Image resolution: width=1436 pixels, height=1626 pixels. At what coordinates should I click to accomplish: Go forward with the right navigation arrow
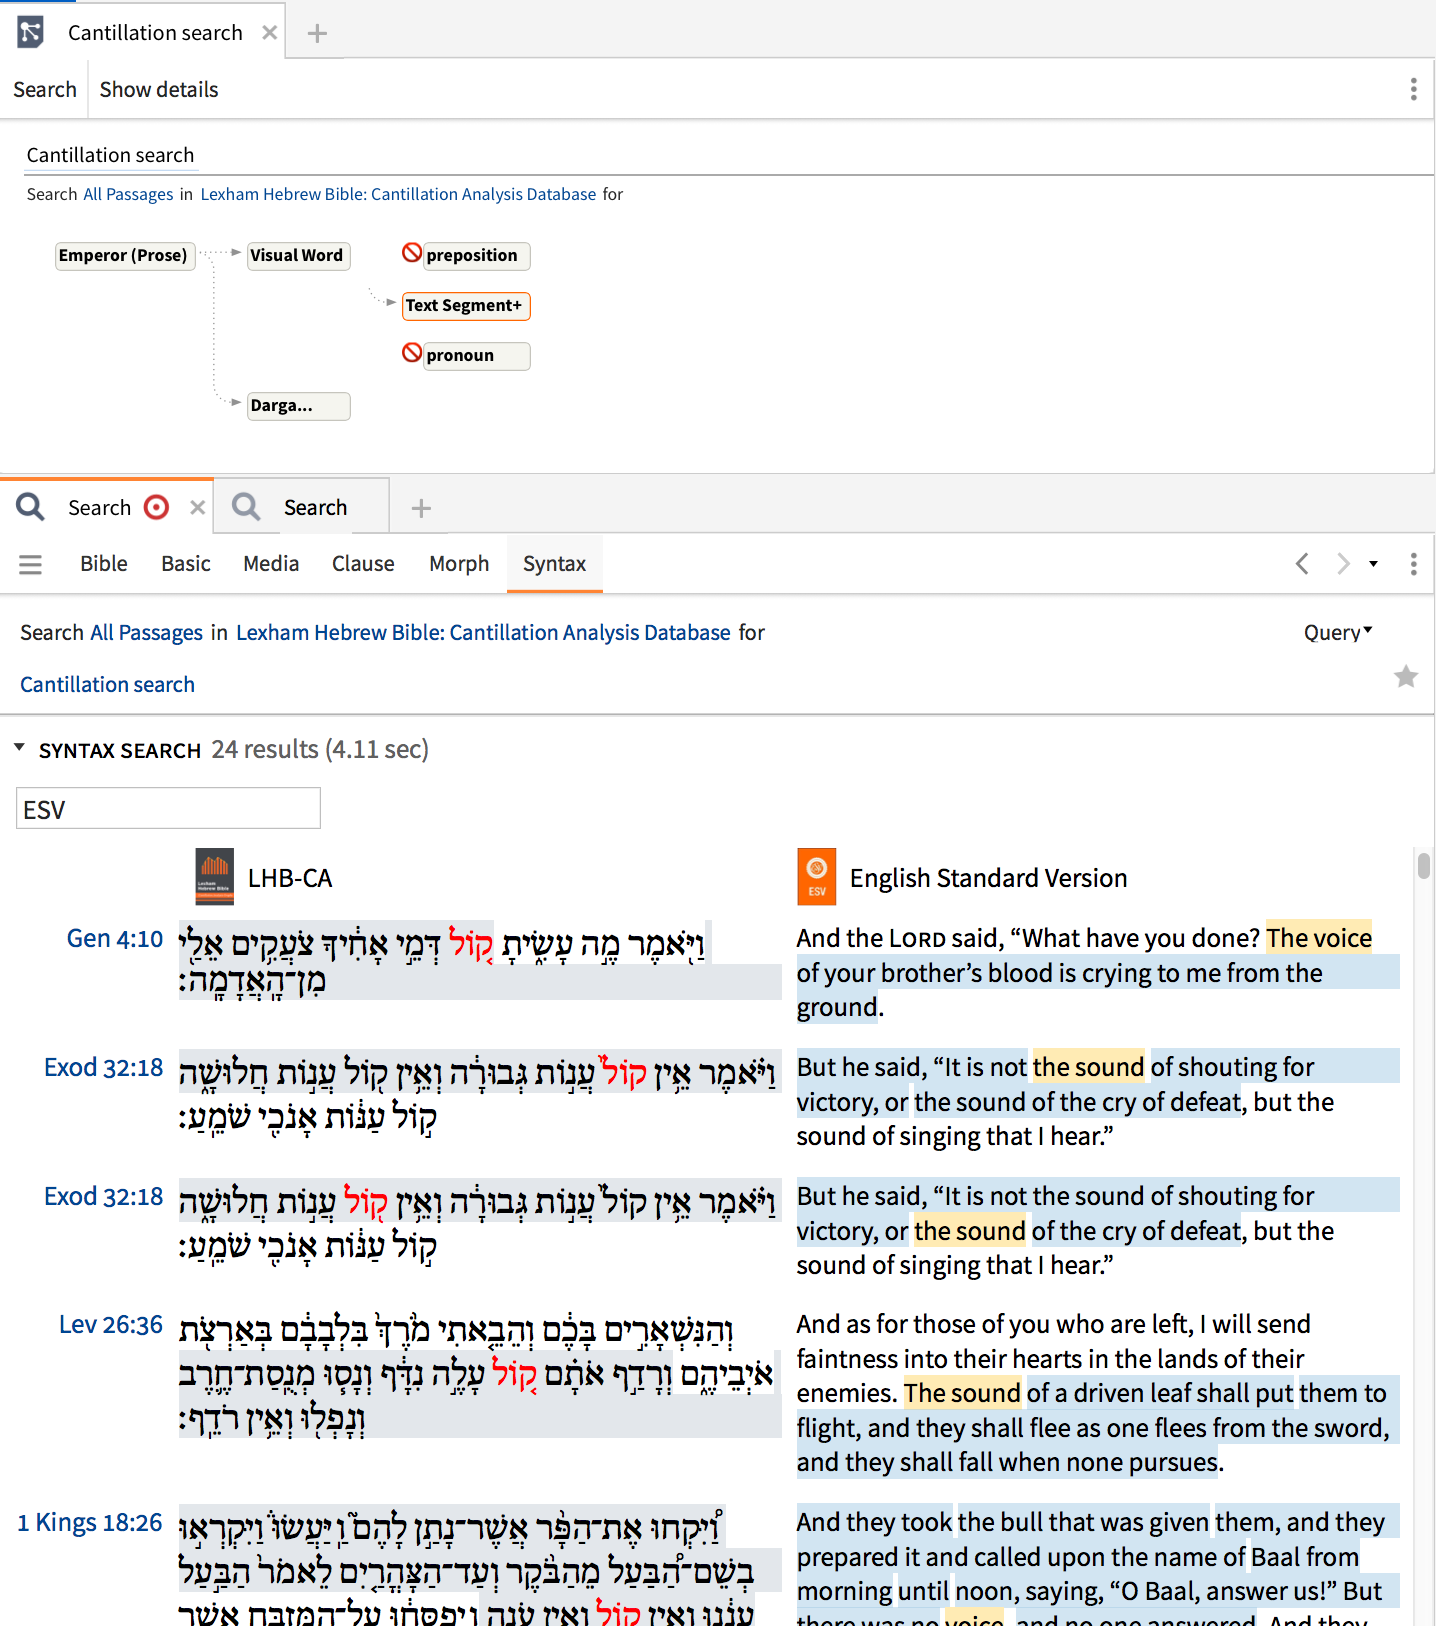[1343, 564]
